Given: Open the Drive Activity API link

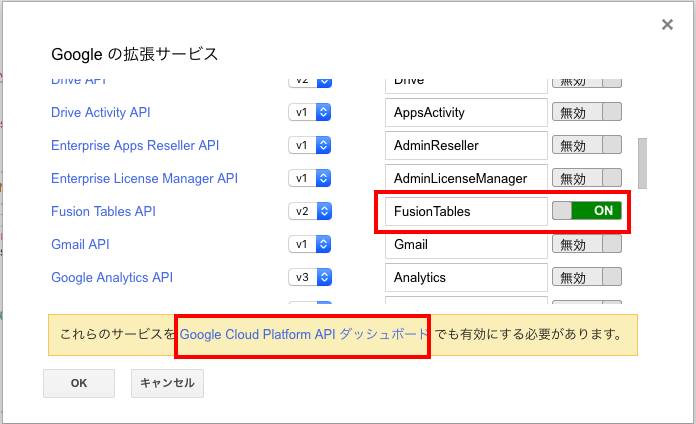Looking at the screenshot, I should point(101,112).
